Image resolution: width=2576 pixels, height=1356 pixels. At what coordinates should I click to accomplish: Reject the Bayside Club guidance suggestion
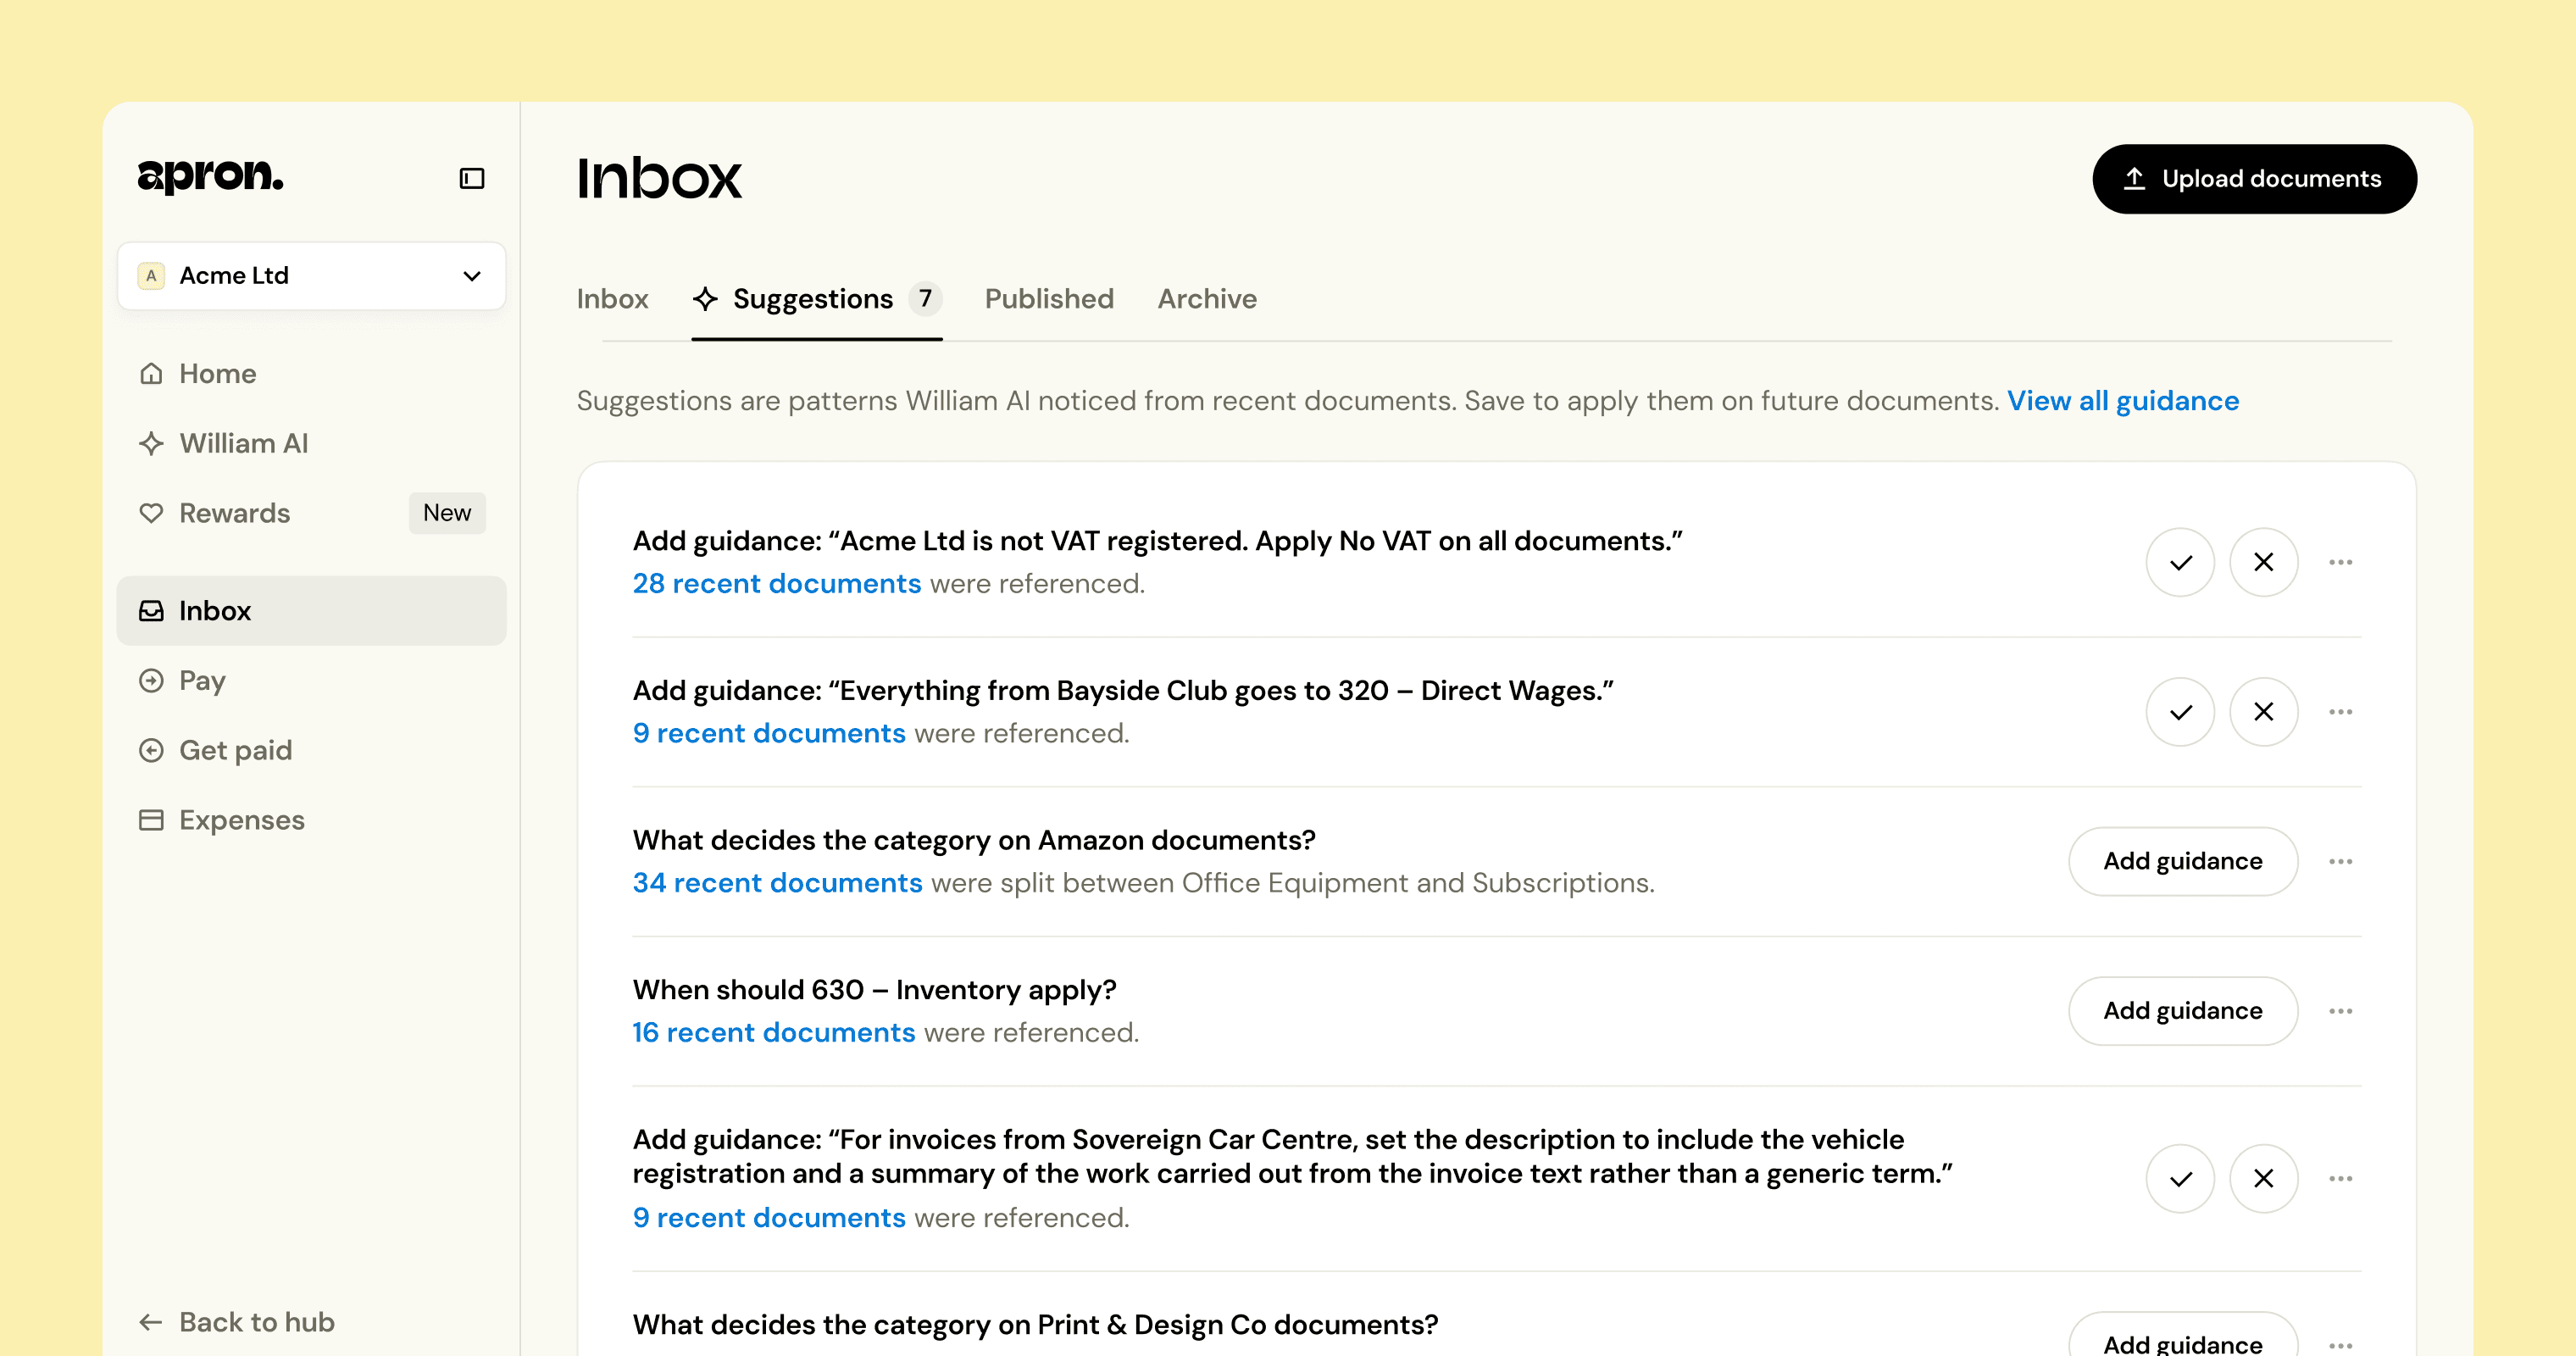(2263, 712)
